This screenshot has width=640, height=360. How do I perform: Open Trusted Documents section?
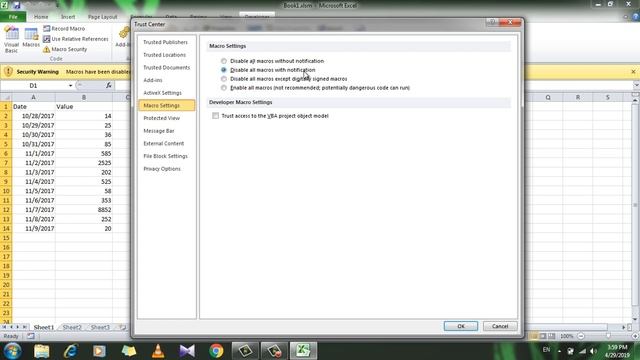click(x=167, y=67)
